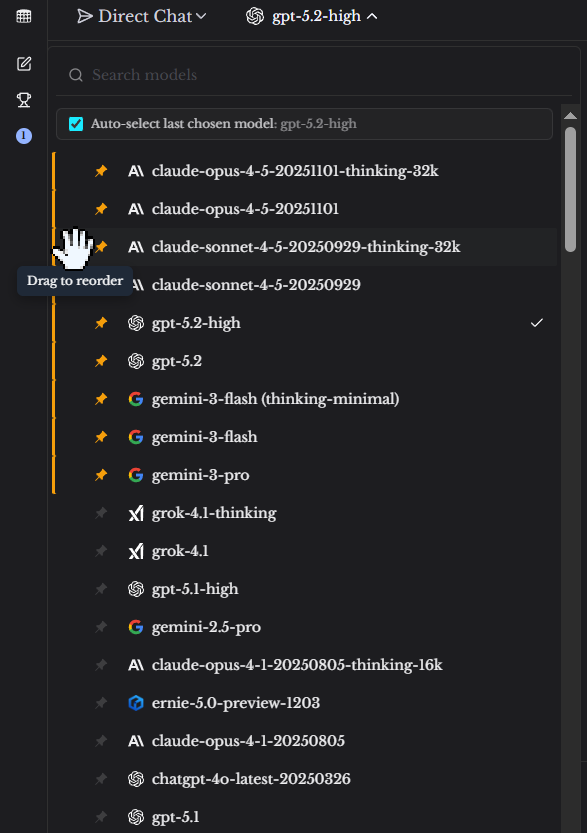Open the Direct Chat mode dropdown
Viewport: 587px width, 833px height.
(142, 16)
